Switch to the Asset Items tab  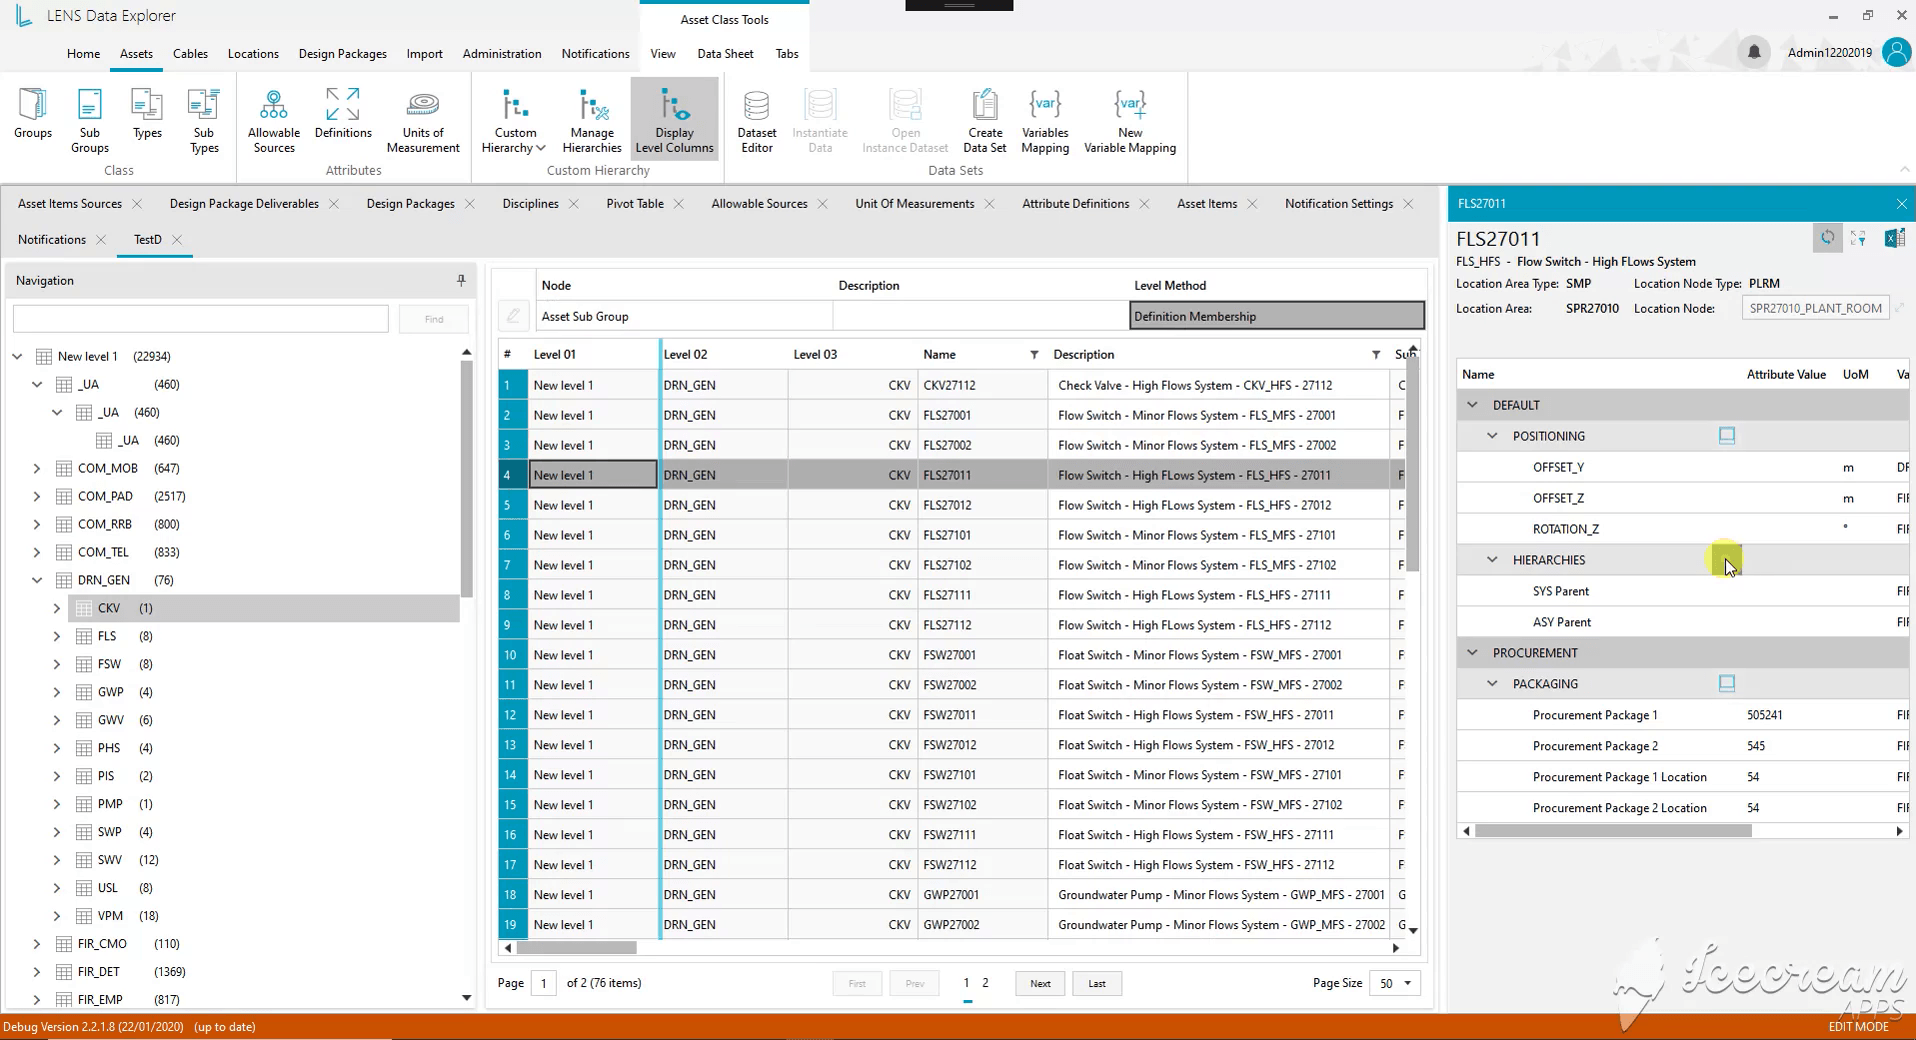point(1207,203)
